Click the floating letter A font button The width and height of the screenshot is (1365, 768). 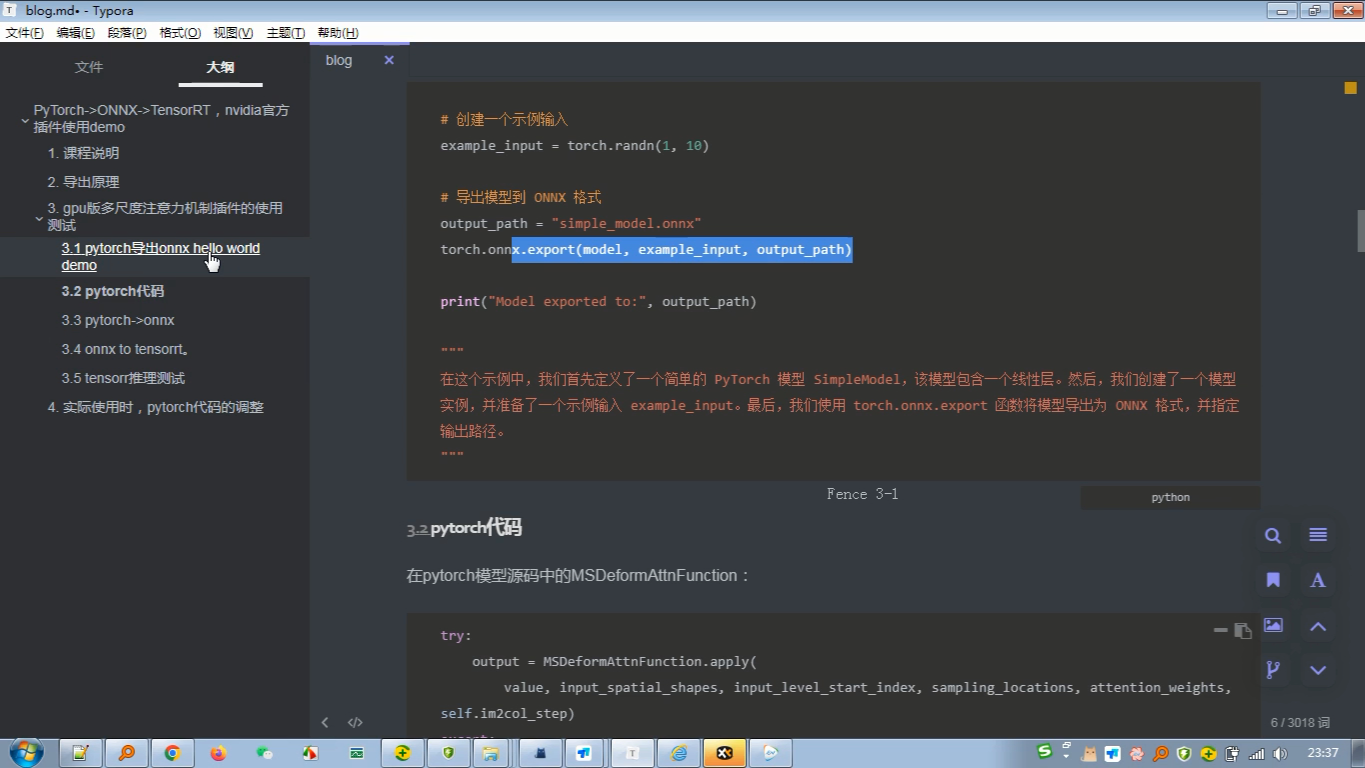1318,580
